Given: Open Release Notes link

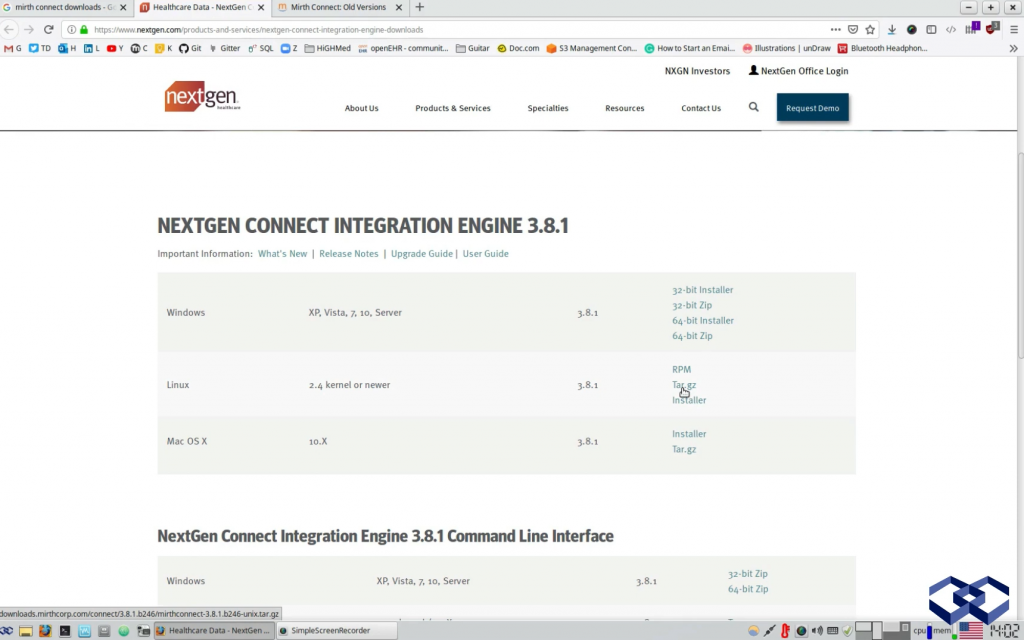Looking at the screenshot, I should point(349,254).
